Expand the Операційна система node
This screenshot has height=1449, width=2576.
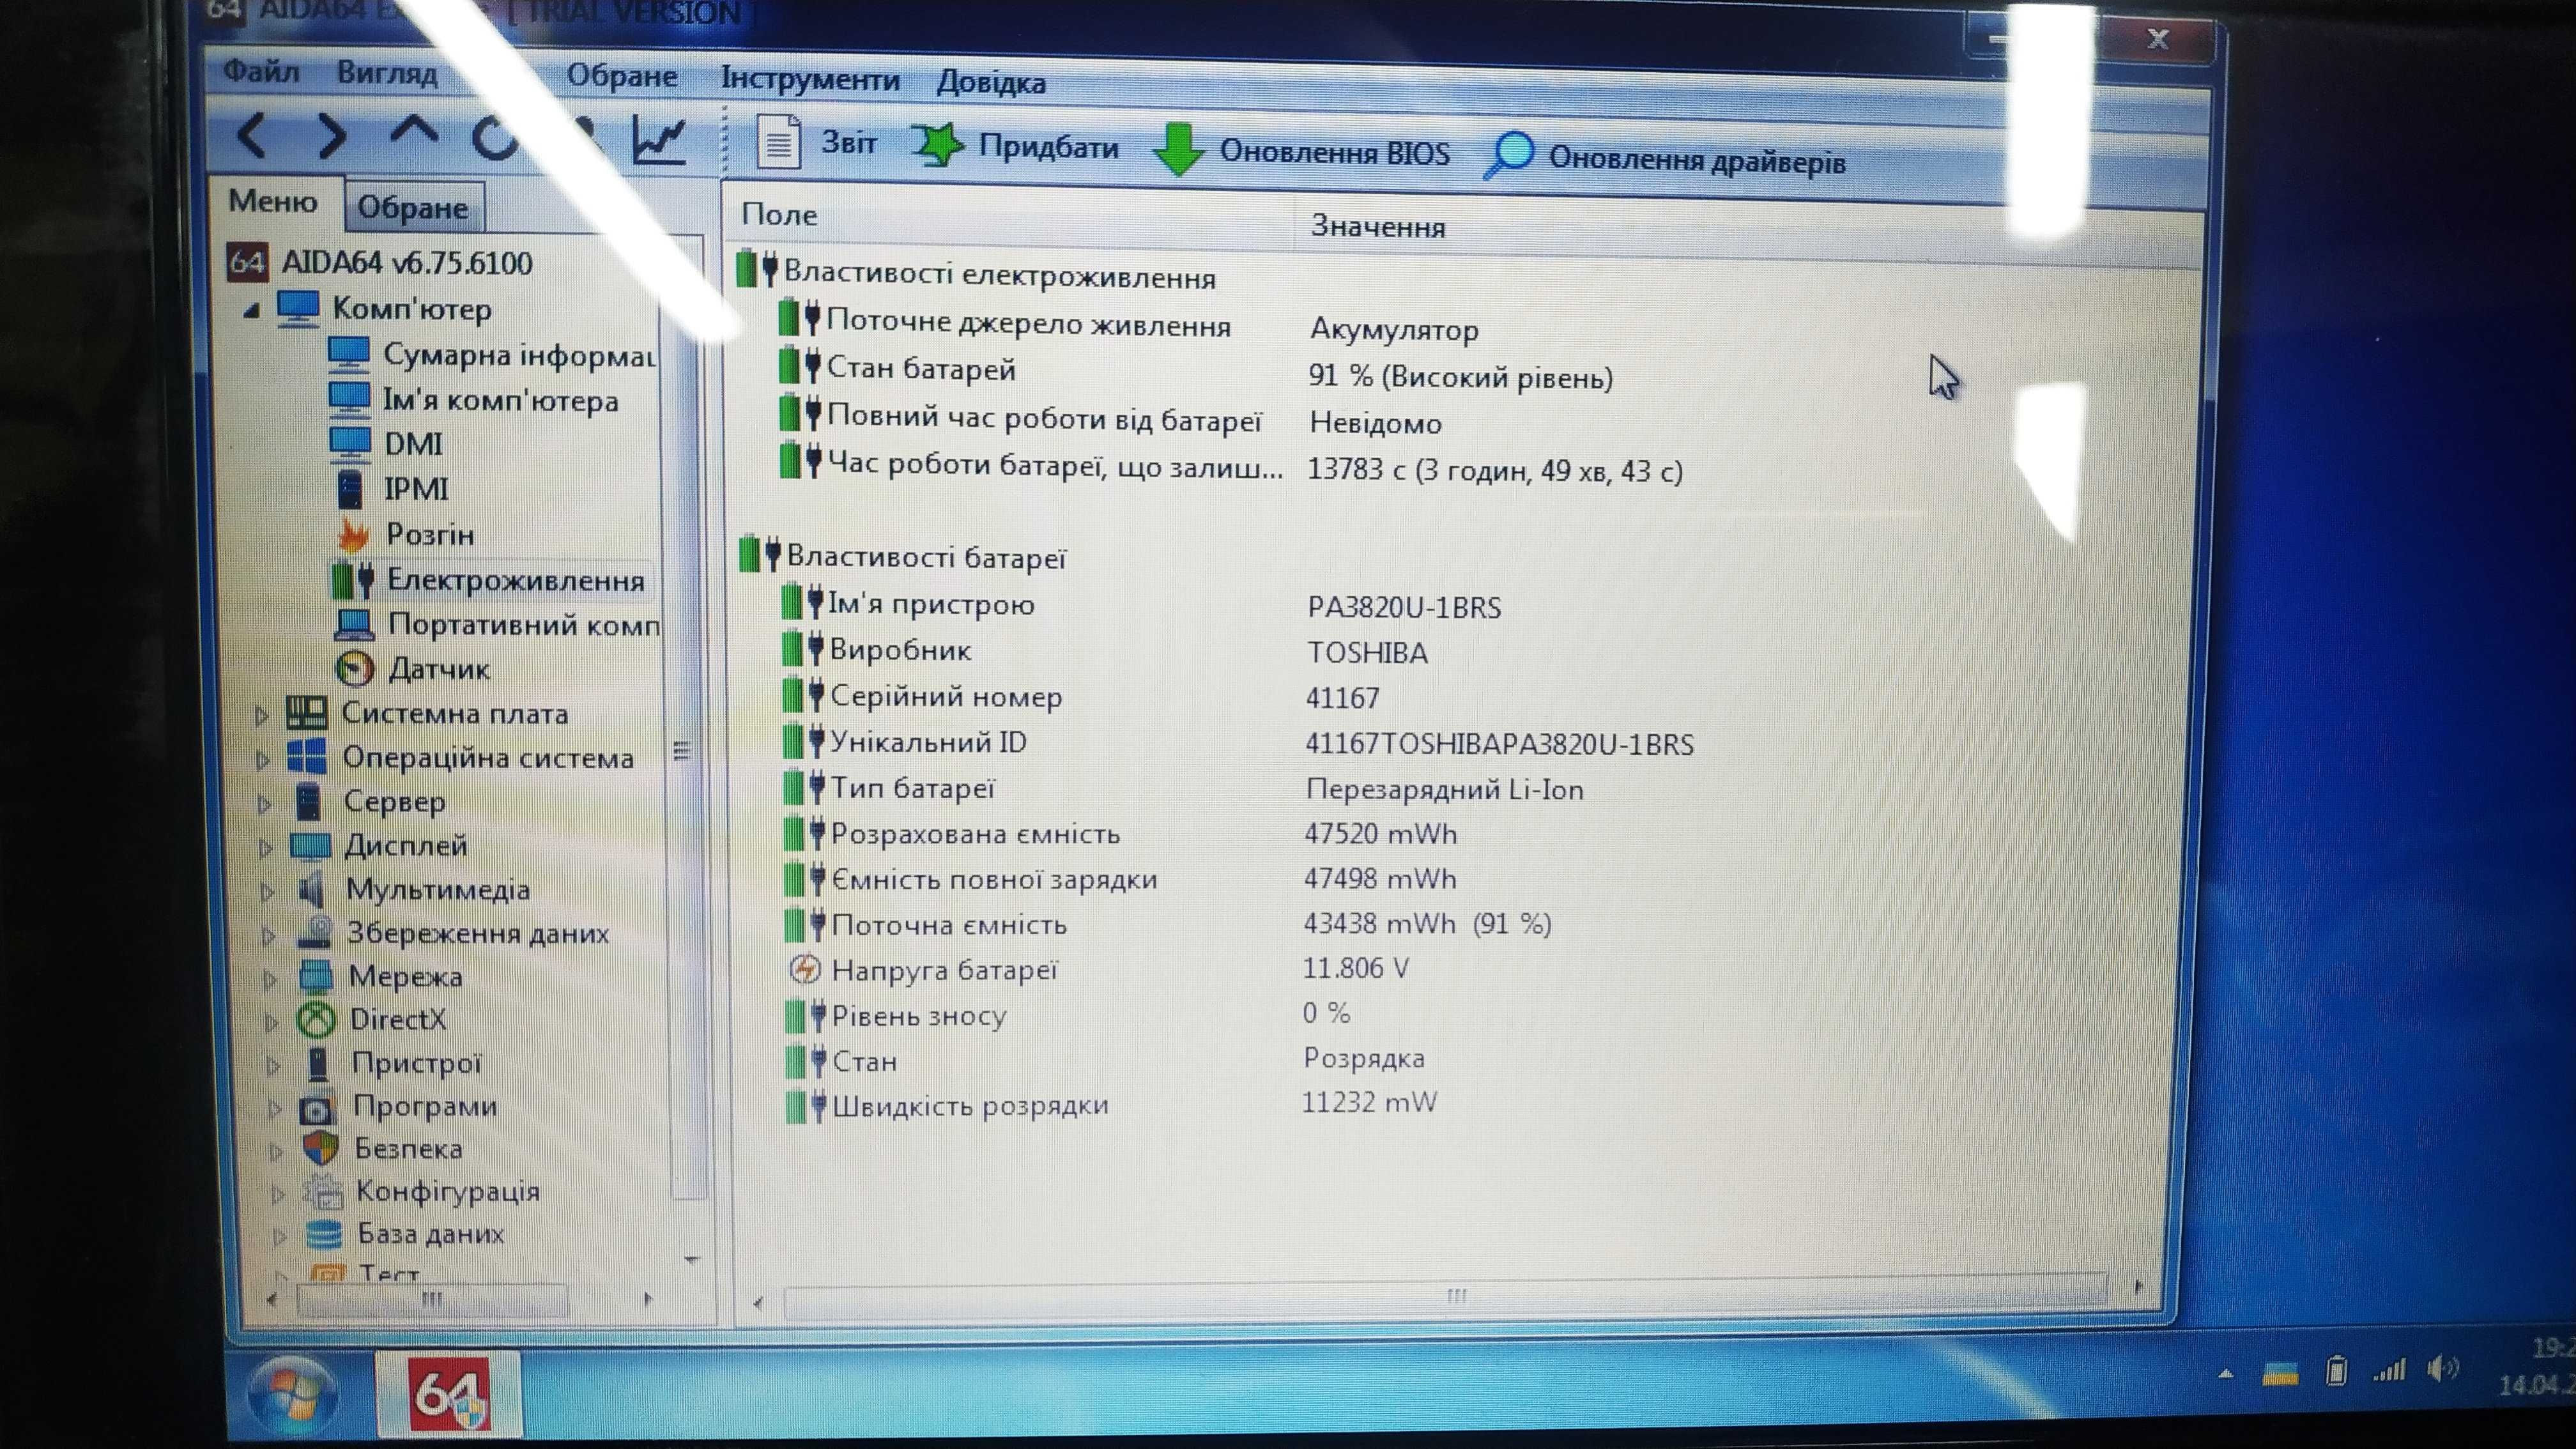pos(263,760)
